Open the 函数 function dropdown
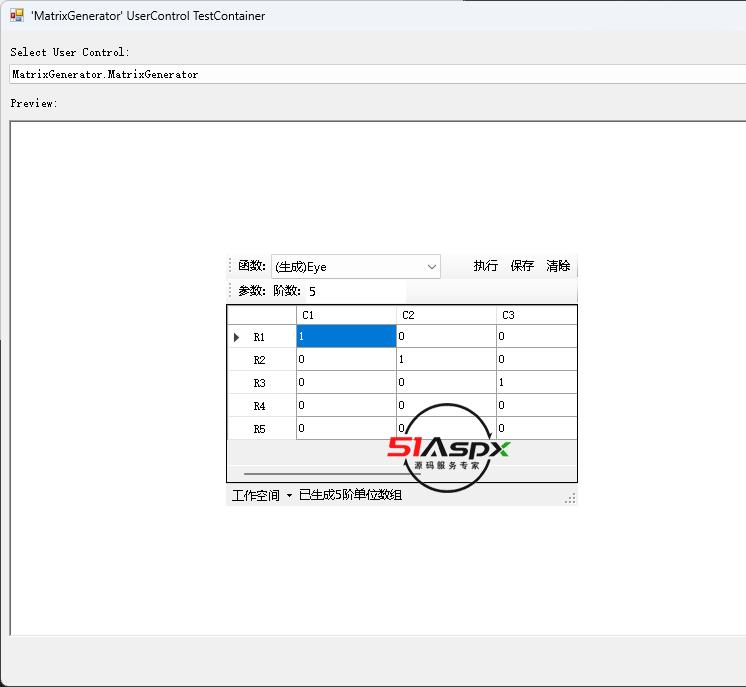This screenshot has width=746, height=687. [431, 267]
